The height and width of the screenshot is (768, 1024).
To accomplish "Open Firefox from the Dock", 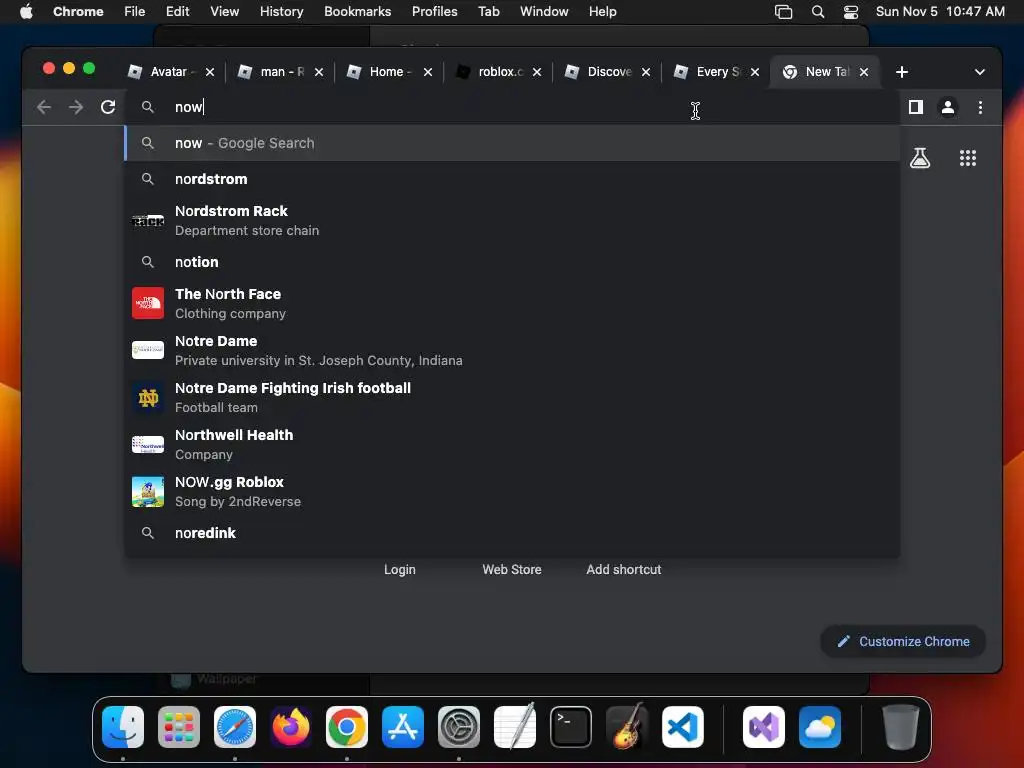I will tap(291, 727).
